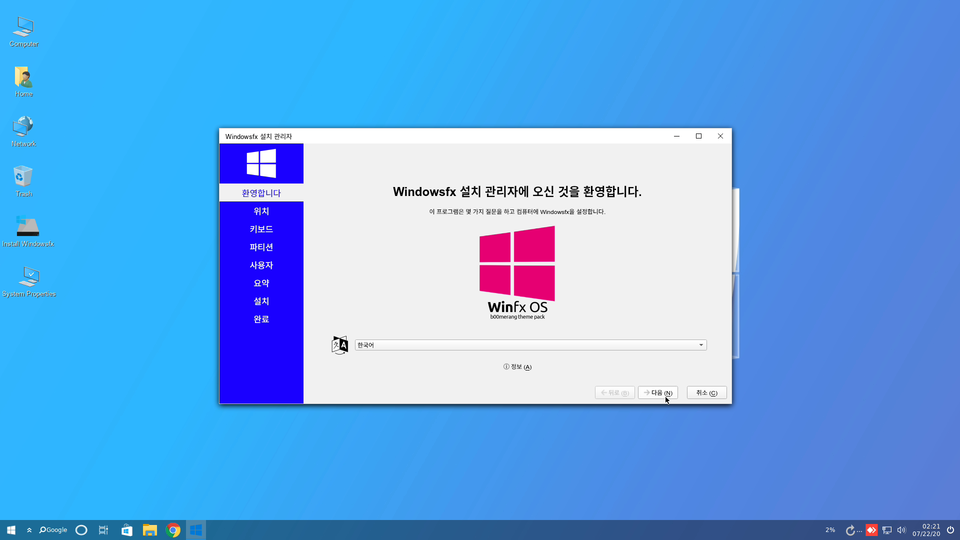Open the volume speaker tray icon
This screenshot has height=540, width=960.
pos(901,531)
